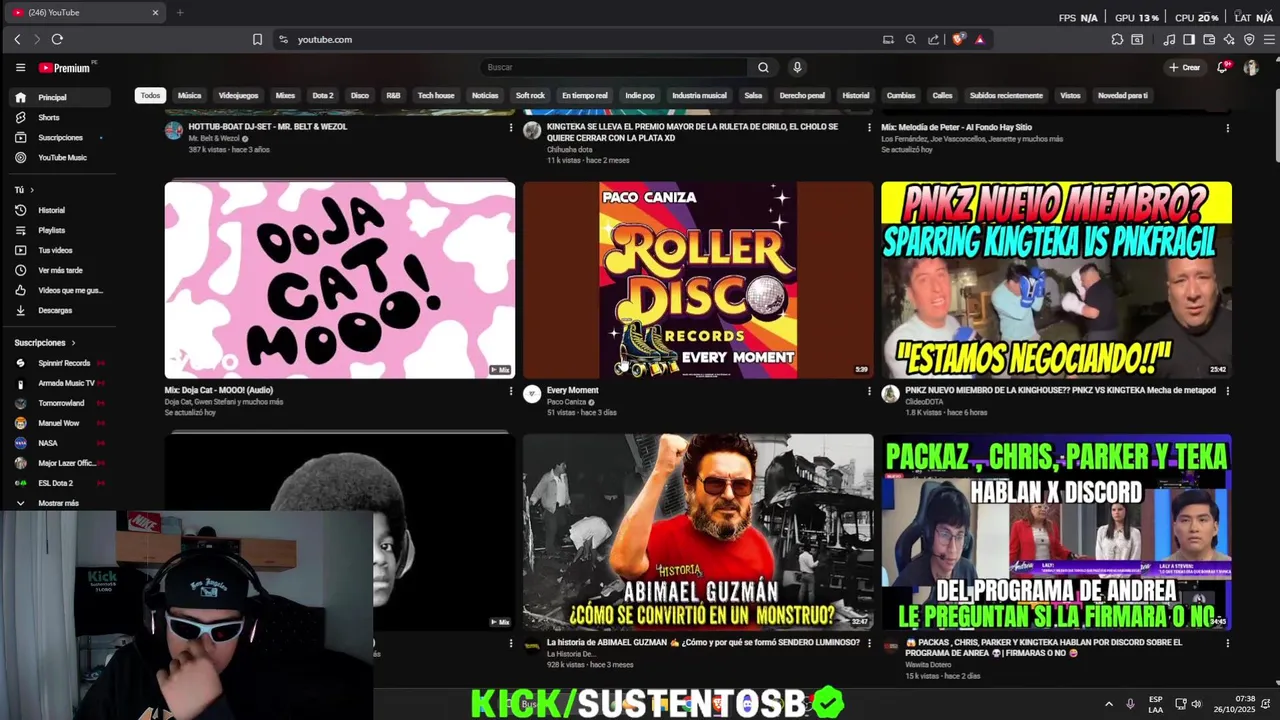Play Sparring Kingteka vs PNKFragil thumbnail
The height and width of the screenshot is (720, 1280).
(x=1056, y=280)
